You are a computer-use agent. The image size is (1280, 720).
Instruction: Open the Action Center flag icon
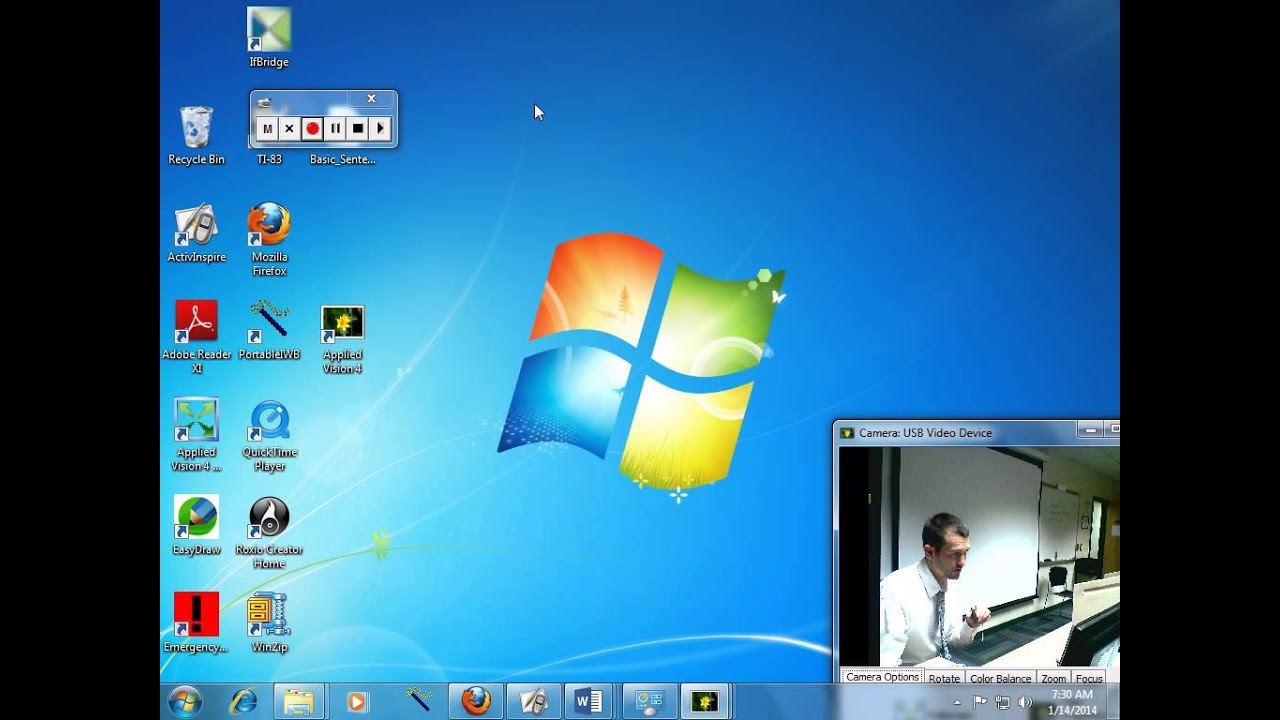coord(980,703)
